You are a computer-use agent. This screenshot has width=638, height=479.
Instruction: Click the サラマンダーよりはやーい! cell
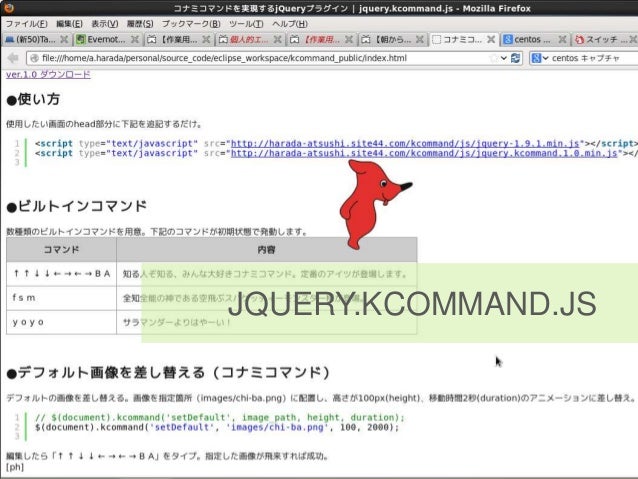tap(267, 322)
